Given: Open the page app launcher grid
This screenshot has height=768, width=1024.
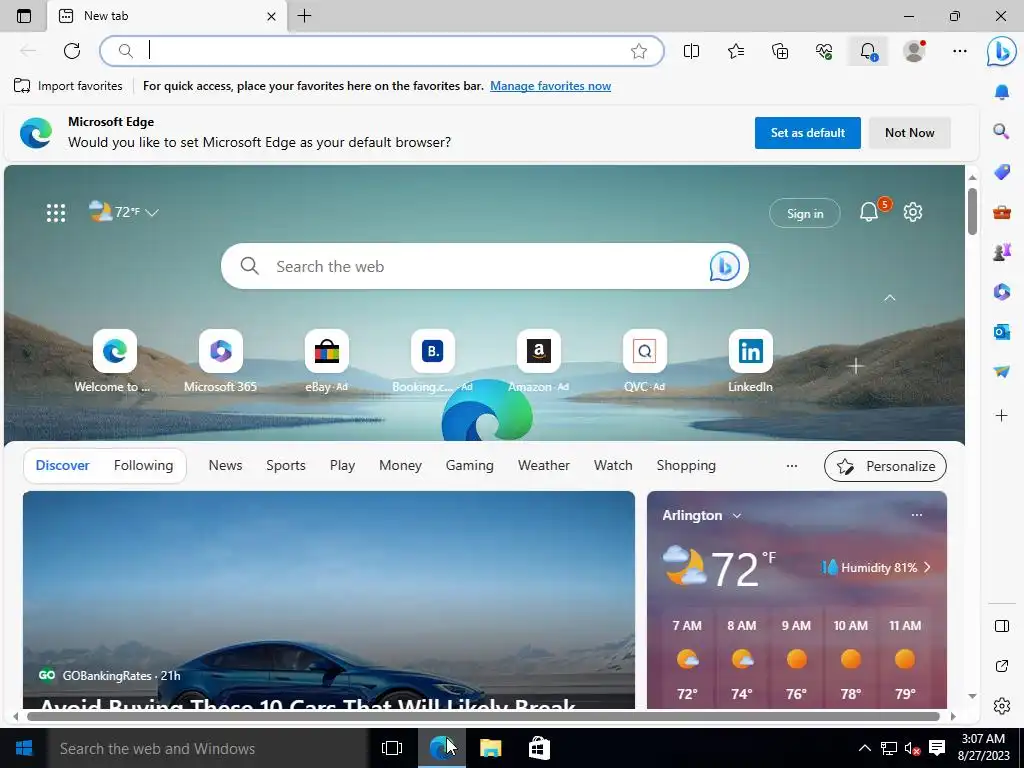Looking at the screenshot, I should (x=56, y=213).
